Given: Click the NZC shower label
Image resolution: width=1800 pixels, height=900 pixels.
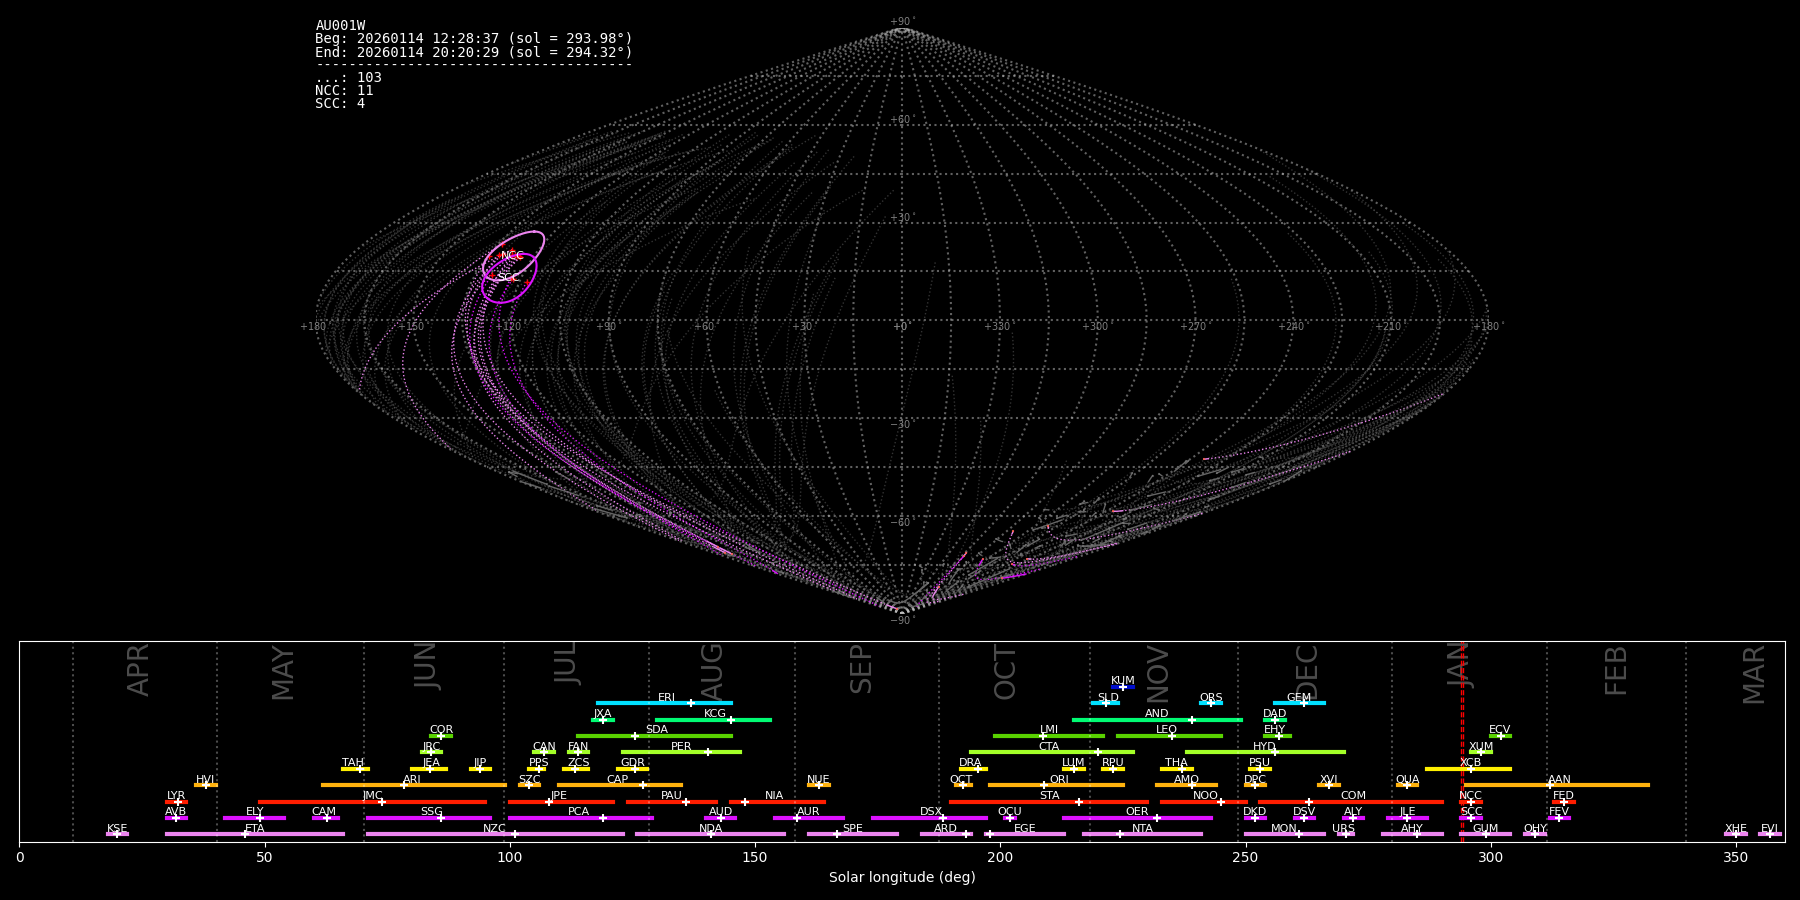Looking at the screenshot, I should point(494,829).
